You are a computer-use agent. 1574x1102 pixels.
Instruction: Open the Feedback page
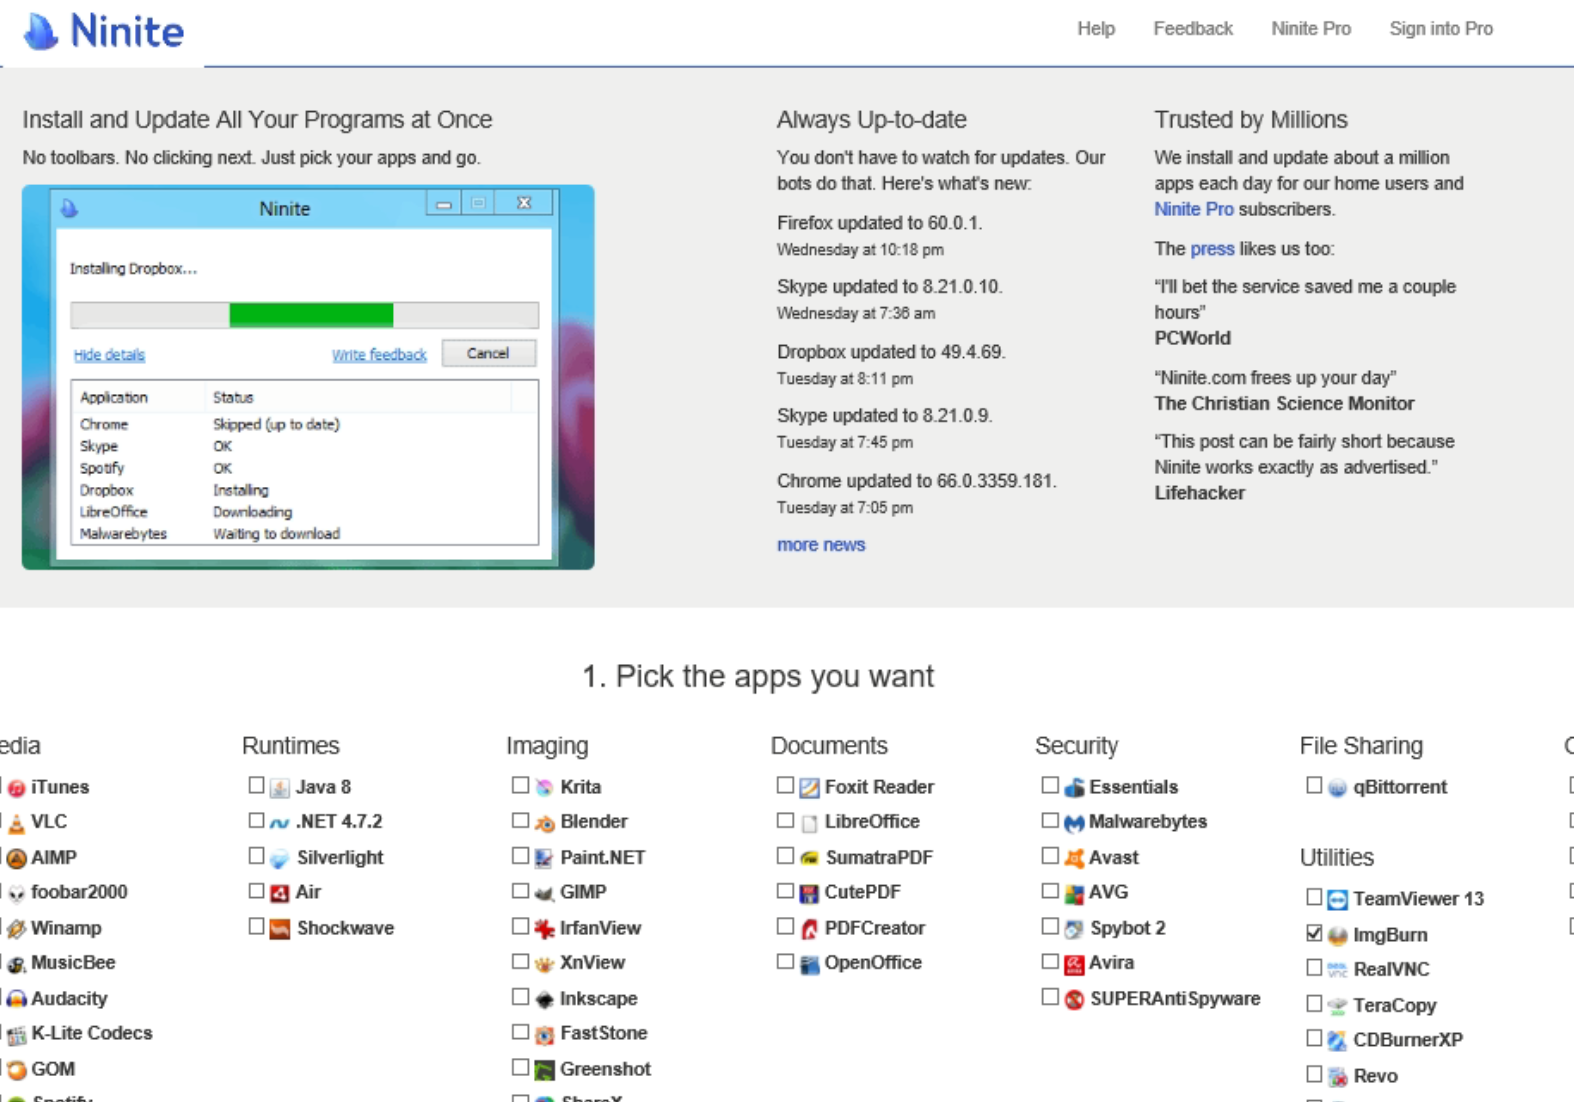point(1192,29)
